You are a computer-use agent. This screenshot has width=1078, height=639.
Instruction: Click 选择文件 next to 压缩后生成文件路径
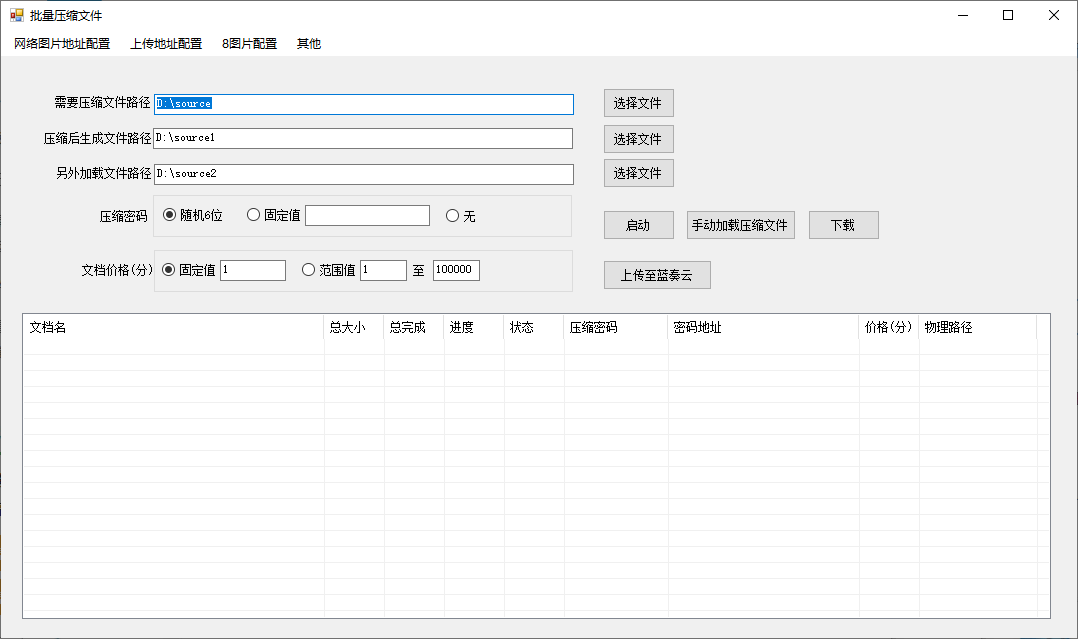[x=639, y=139]
